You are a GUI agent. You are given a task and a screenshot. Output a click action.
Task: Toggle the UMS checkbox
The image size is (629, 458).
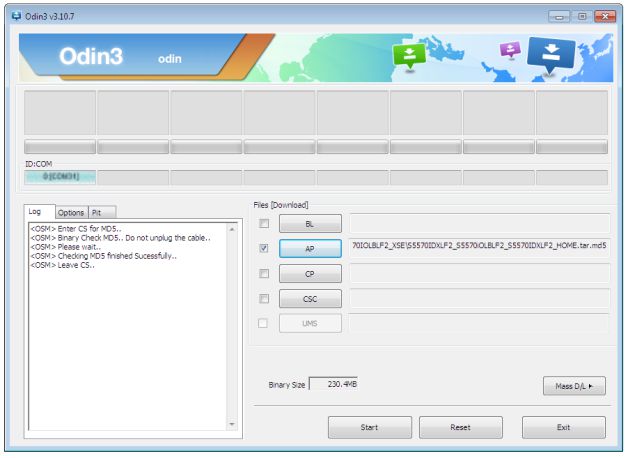point(263,323)
